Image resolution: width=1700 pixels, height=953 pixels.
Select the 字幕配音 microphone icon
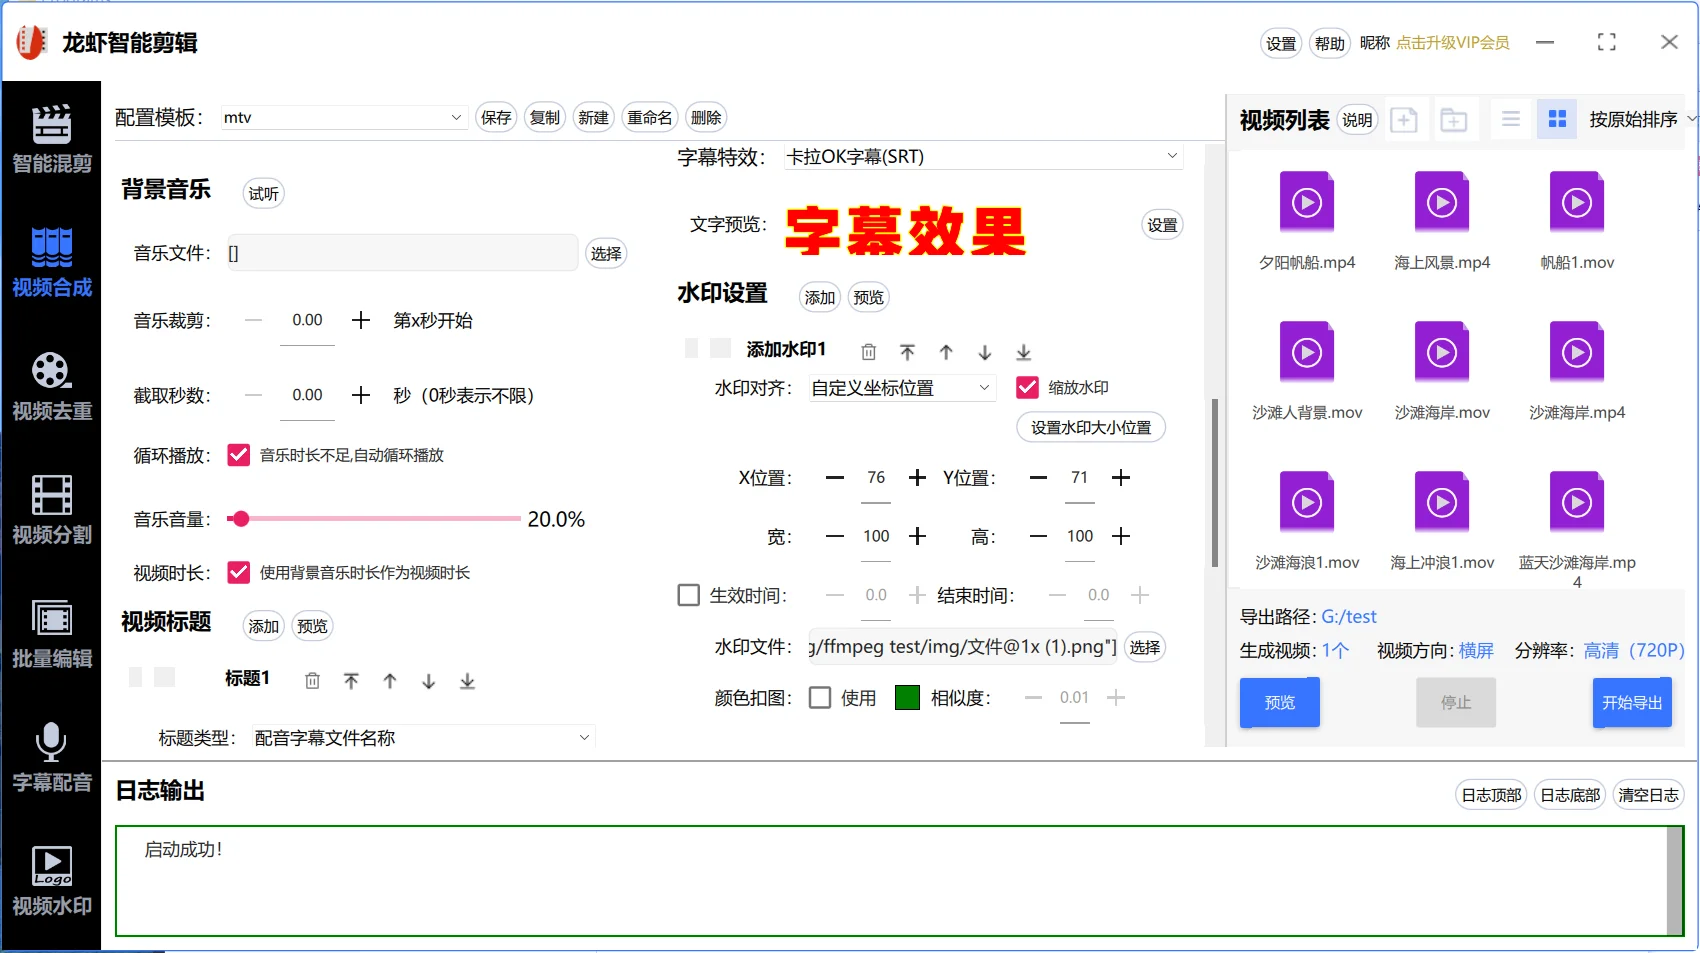(x=51, y=742)
